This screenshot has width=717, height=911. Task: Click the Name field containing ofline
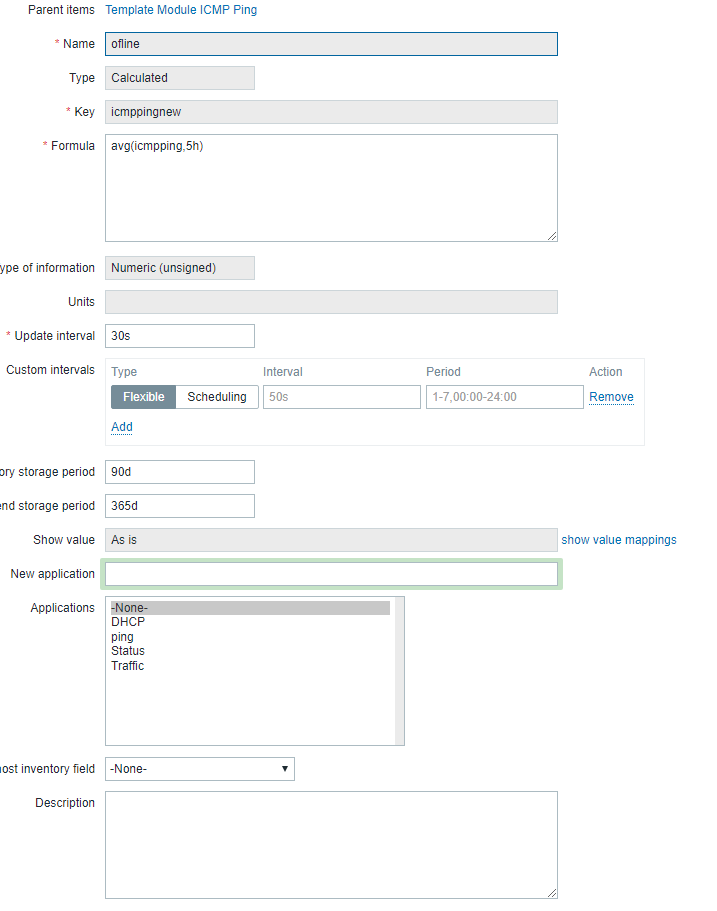click(330, 44)
